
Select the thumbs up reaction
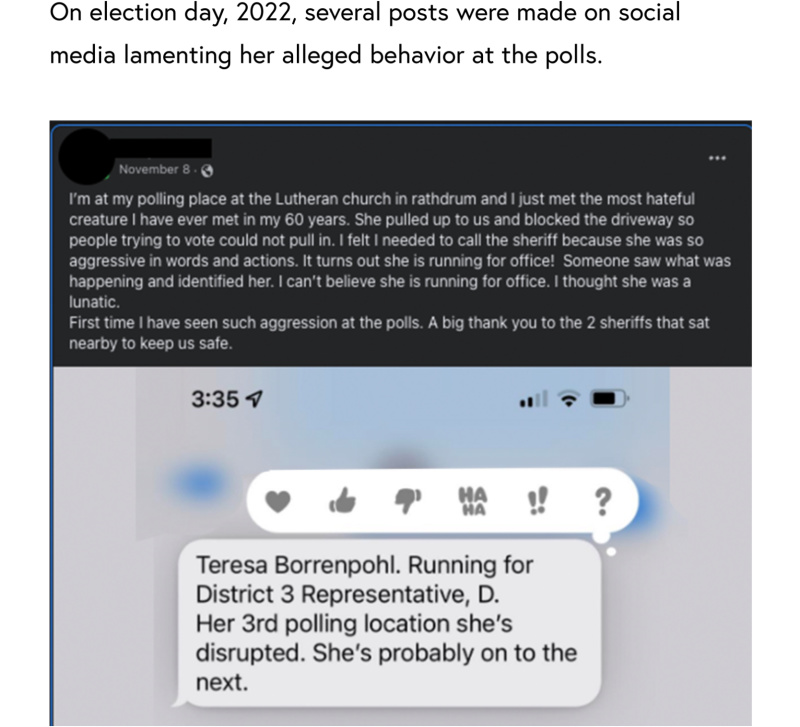(342, 500)
